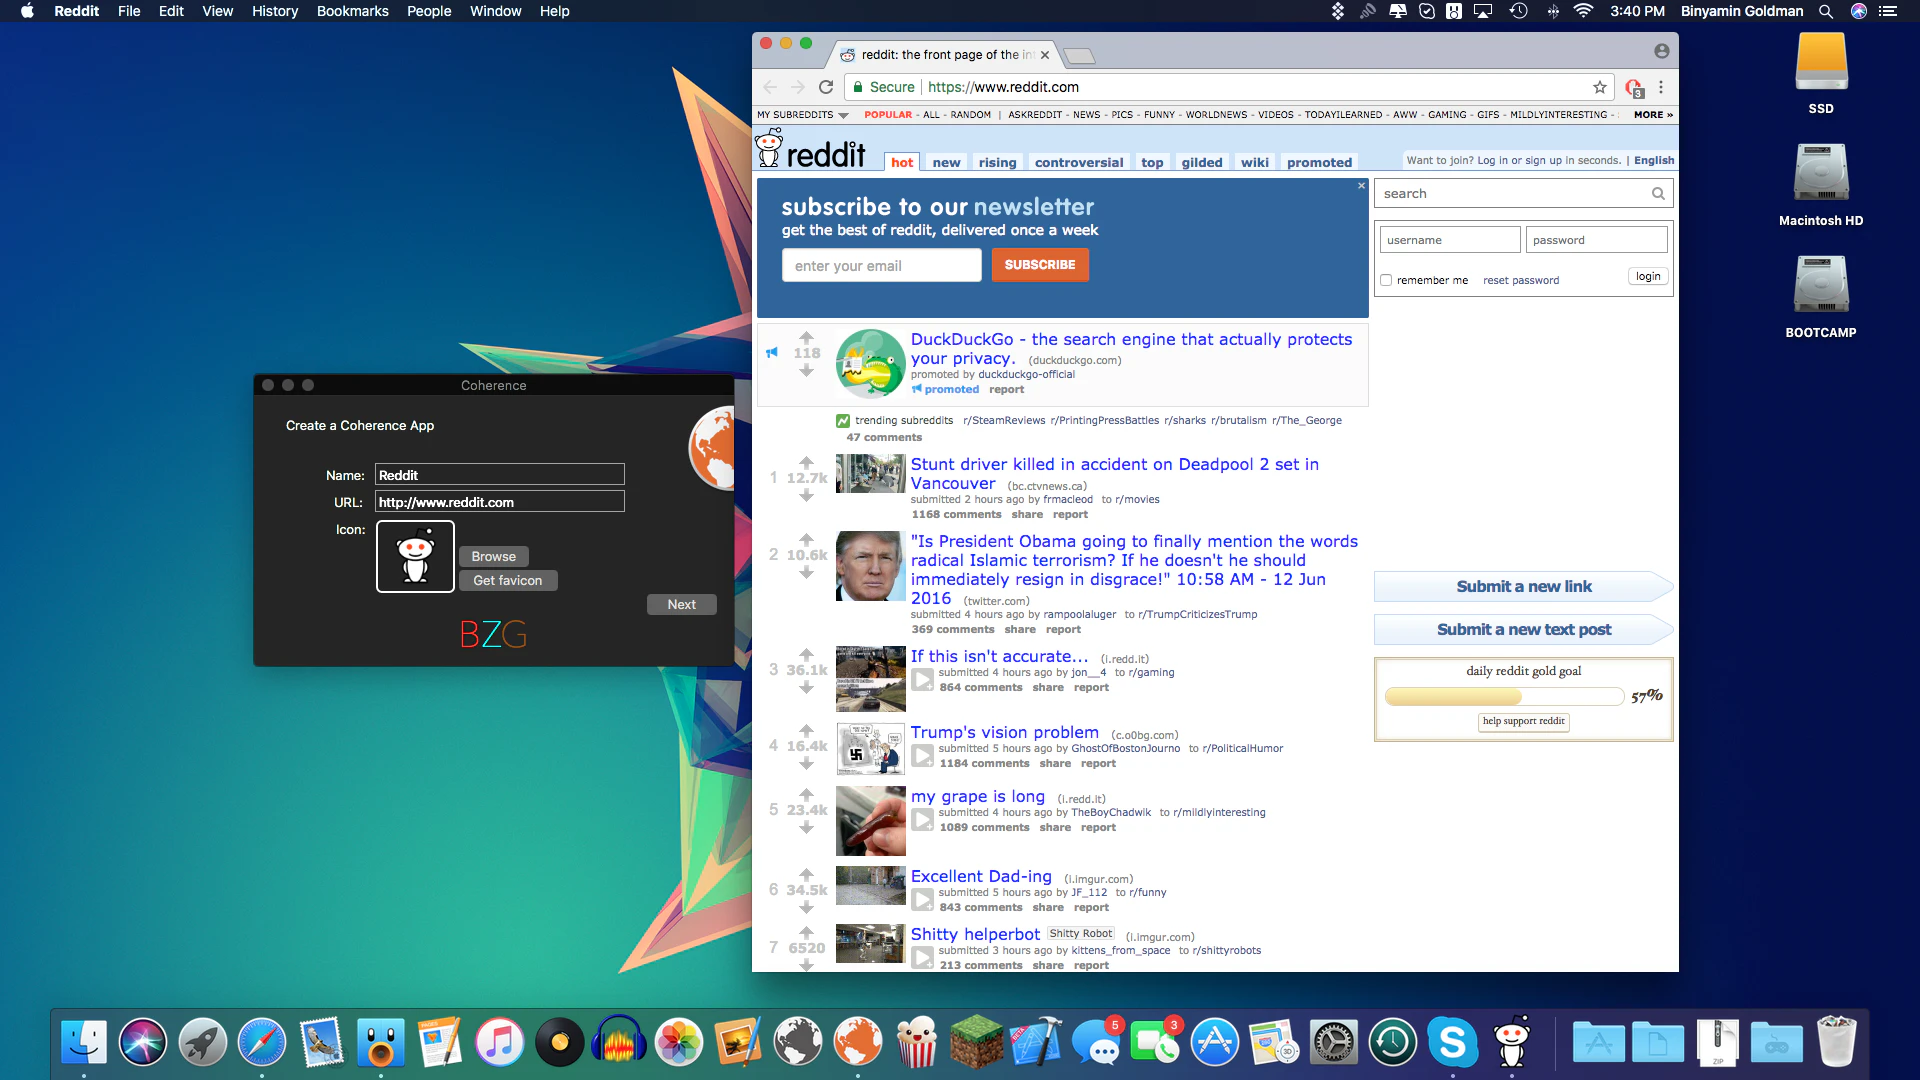Open the Bookmarks menu
The width and height of the screenshot is (1920, 1080).
click(x=352, y=11)
